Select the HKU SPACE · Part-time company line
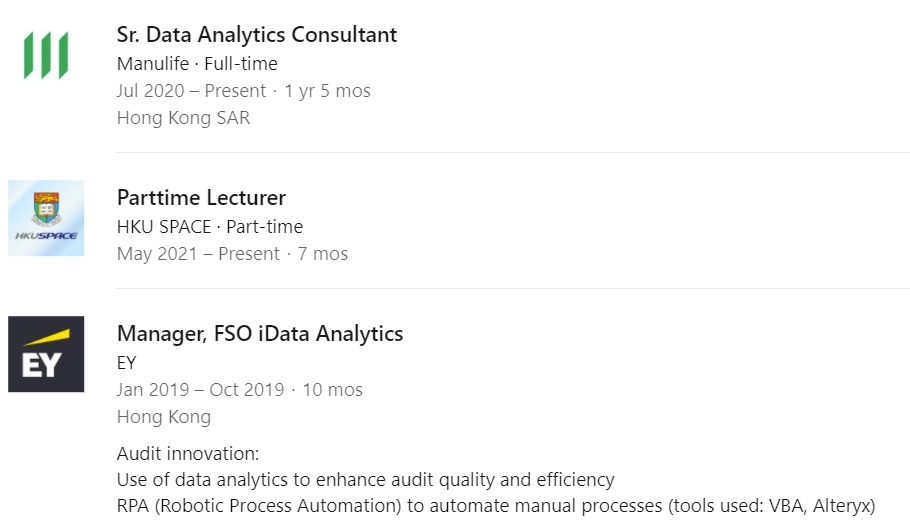 pos(210,226)
